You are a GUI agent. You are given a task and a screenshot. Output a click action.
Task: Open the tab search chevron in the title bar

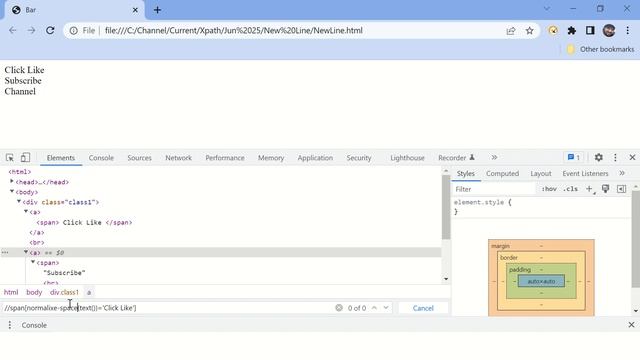[x=547, y=9]
